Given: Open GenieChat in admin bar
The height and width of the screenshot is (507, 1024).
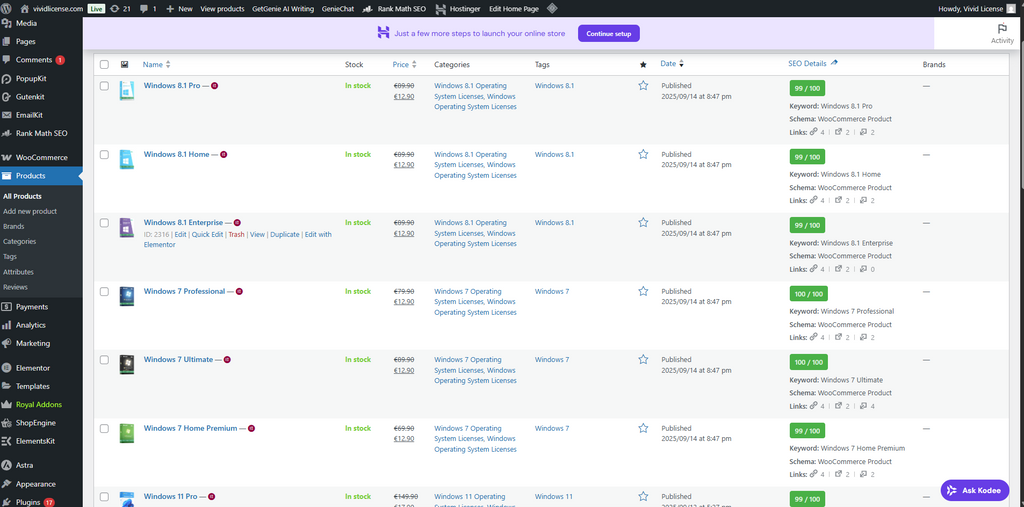Looking at the screenshot, I should click(x=338, y=9).
